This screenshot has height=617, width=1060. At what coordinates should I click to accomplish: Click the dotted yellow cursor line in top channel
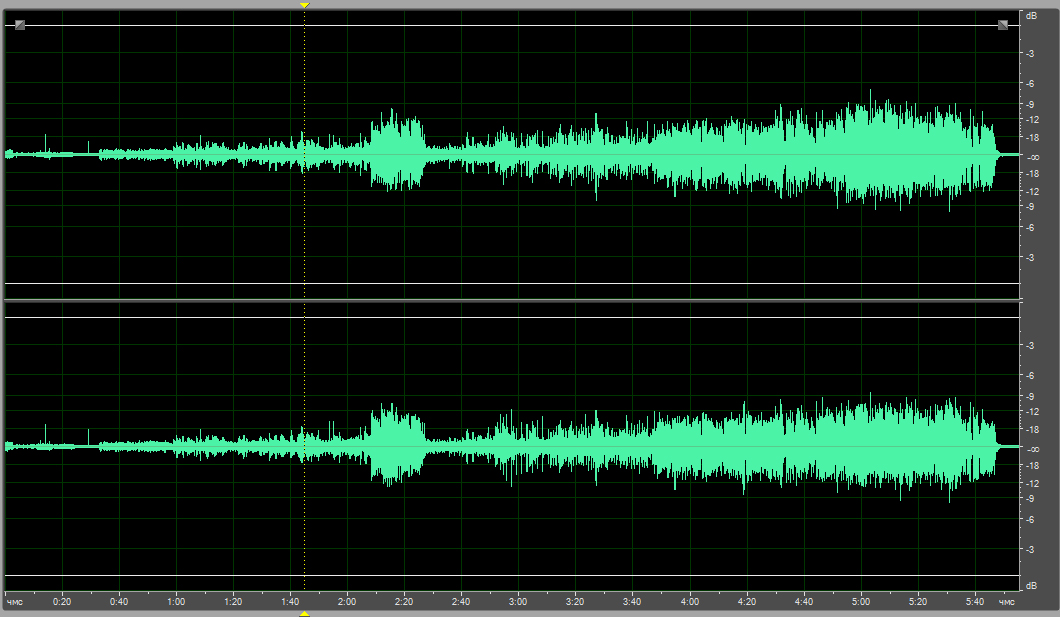pos(305,220)
